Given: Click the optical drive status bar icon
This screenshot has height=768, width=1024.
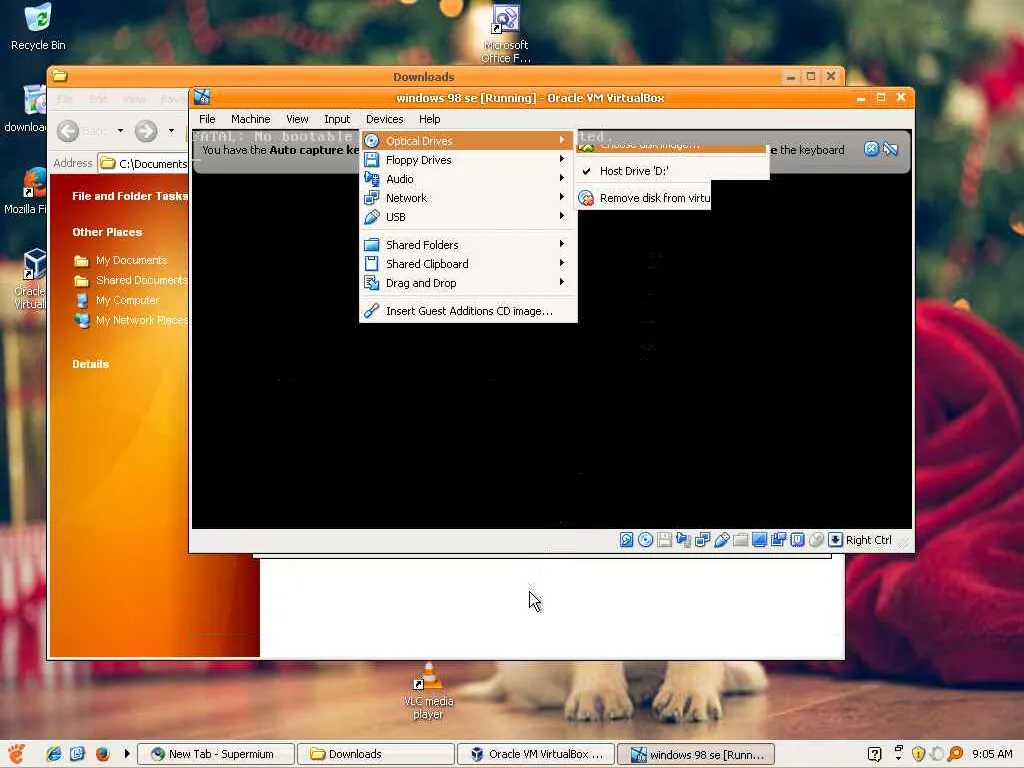Looking at the screenshot, I should (645, 539).
